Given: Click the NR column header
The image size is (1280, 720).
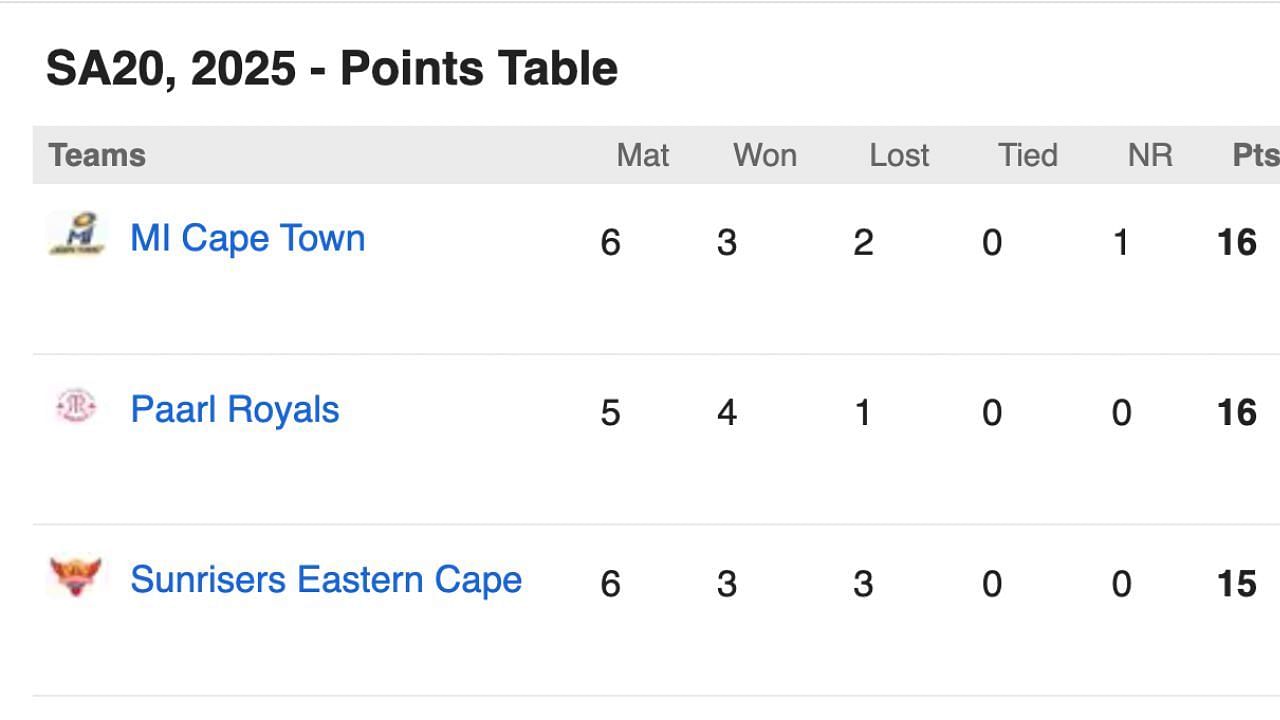Looking at the screenshot, I should 1150,155.
